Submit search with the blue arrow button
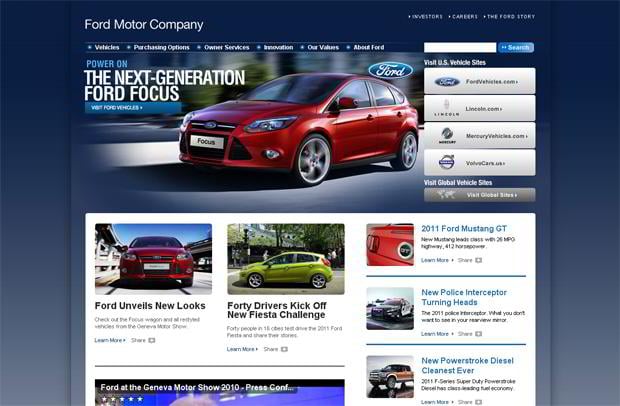The height and width of the screenshot is (406, 620). [516, 47]
